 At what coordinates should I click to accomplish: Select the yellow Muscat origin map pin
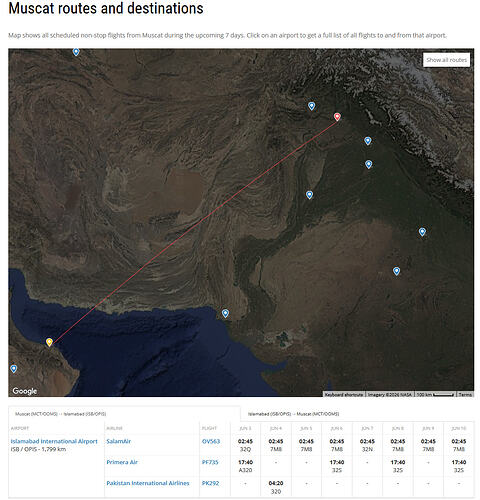pyautogui.click(x=49, y=342)
